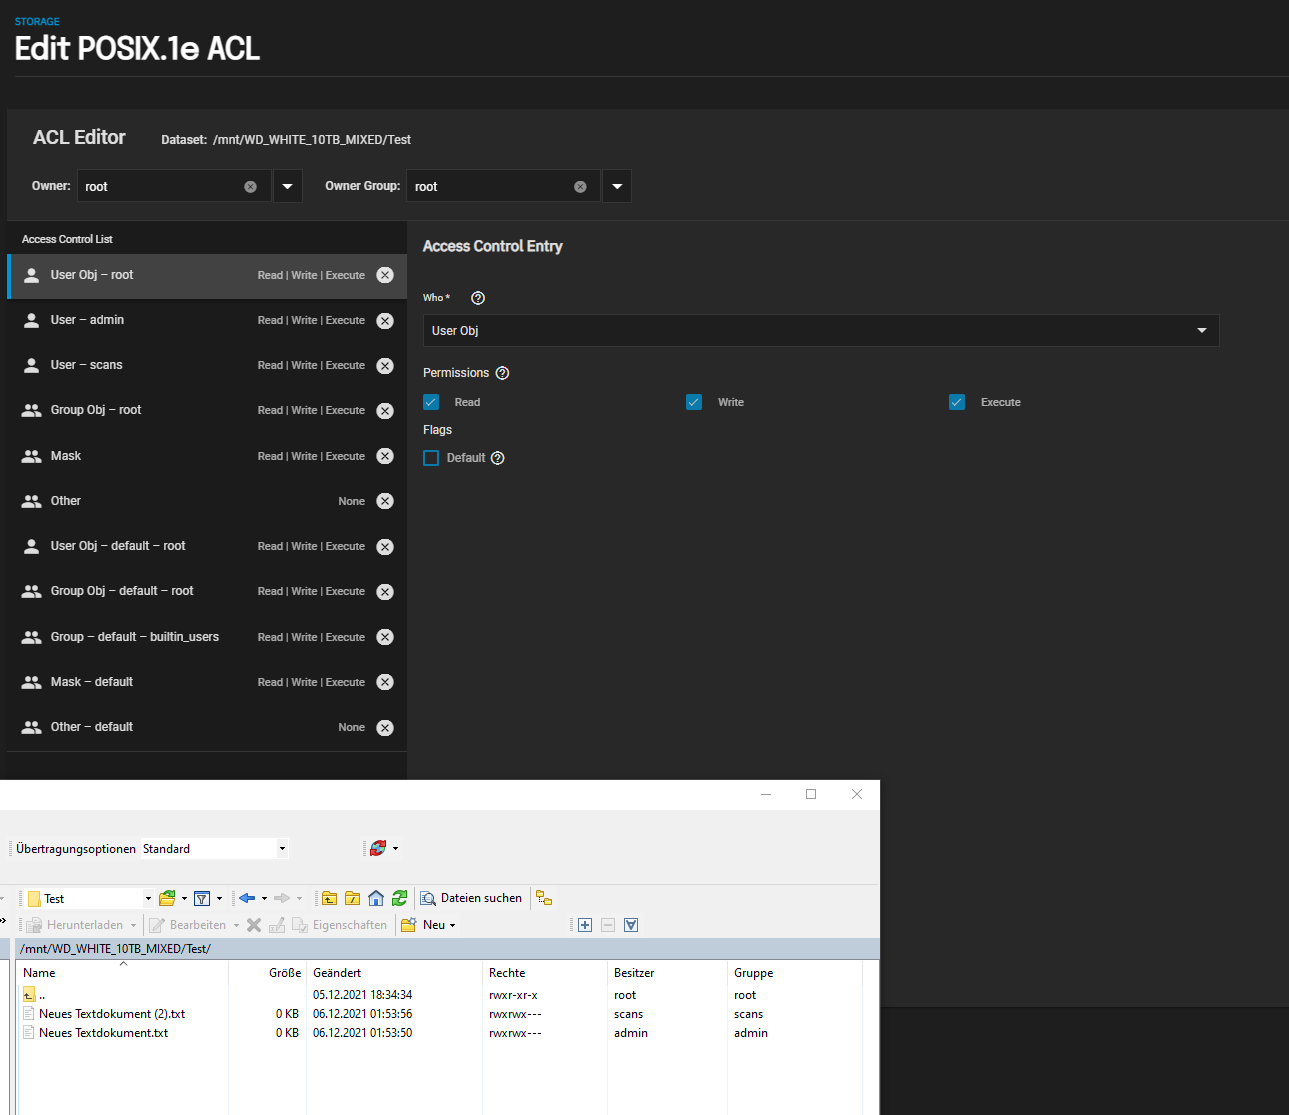This screenshot has width=1289, height=1115.
Task: Sort WinSCP files by Größe column
Action: coord(267,972)
